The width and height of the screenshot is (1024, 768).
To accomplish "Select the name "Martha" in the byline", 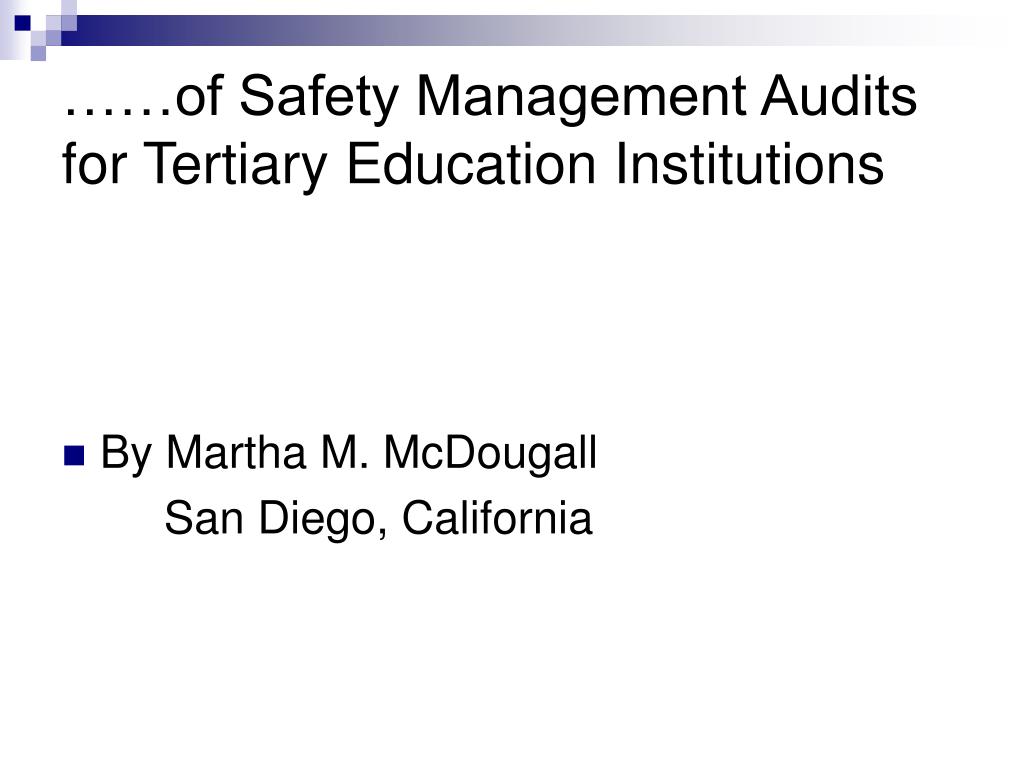I will (x=236, y=452).
